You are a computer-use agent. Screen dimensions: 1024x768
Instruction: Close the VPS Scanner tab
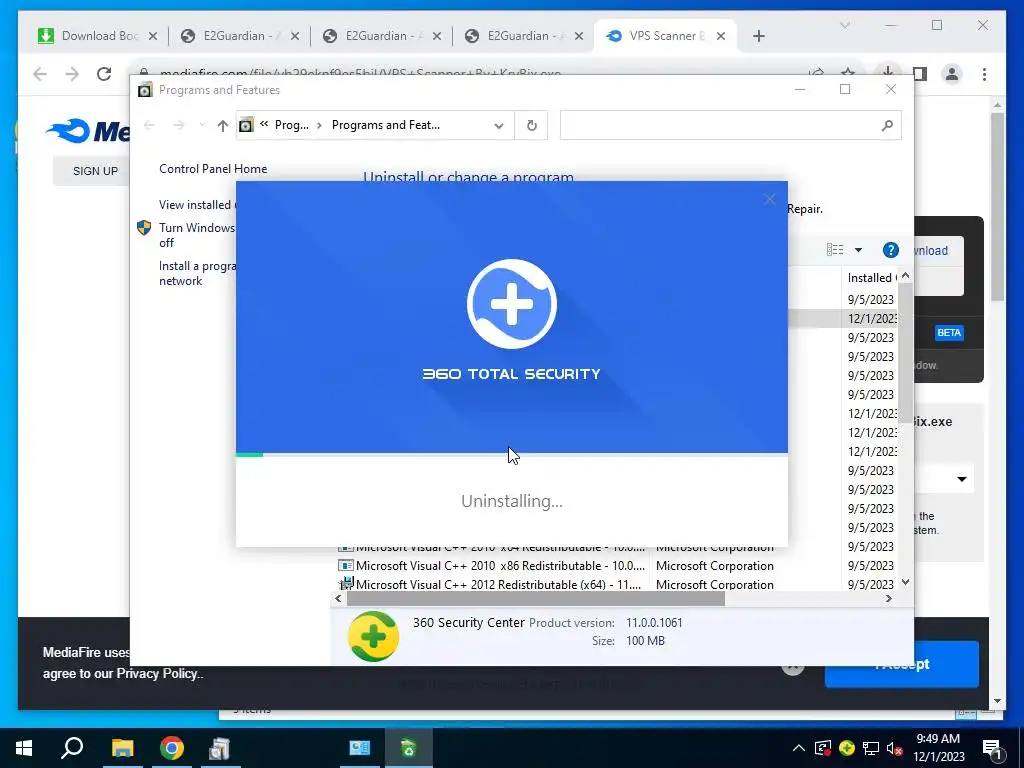pyautogui.click(x=721, y=36)
